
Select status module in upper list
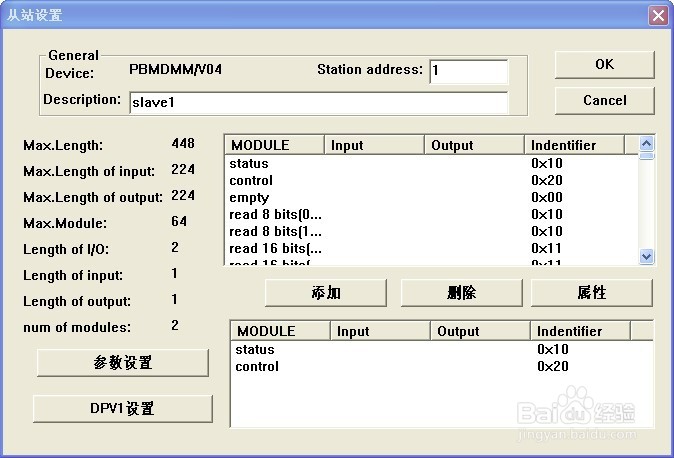[431, 163]
